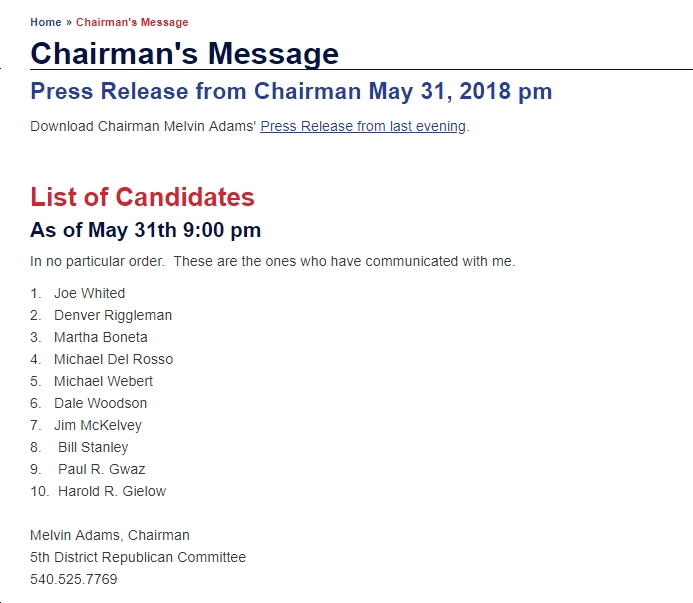Select candidate Michael Del Rosso
This screenshot has width=693, height=603.
[114, 359]
